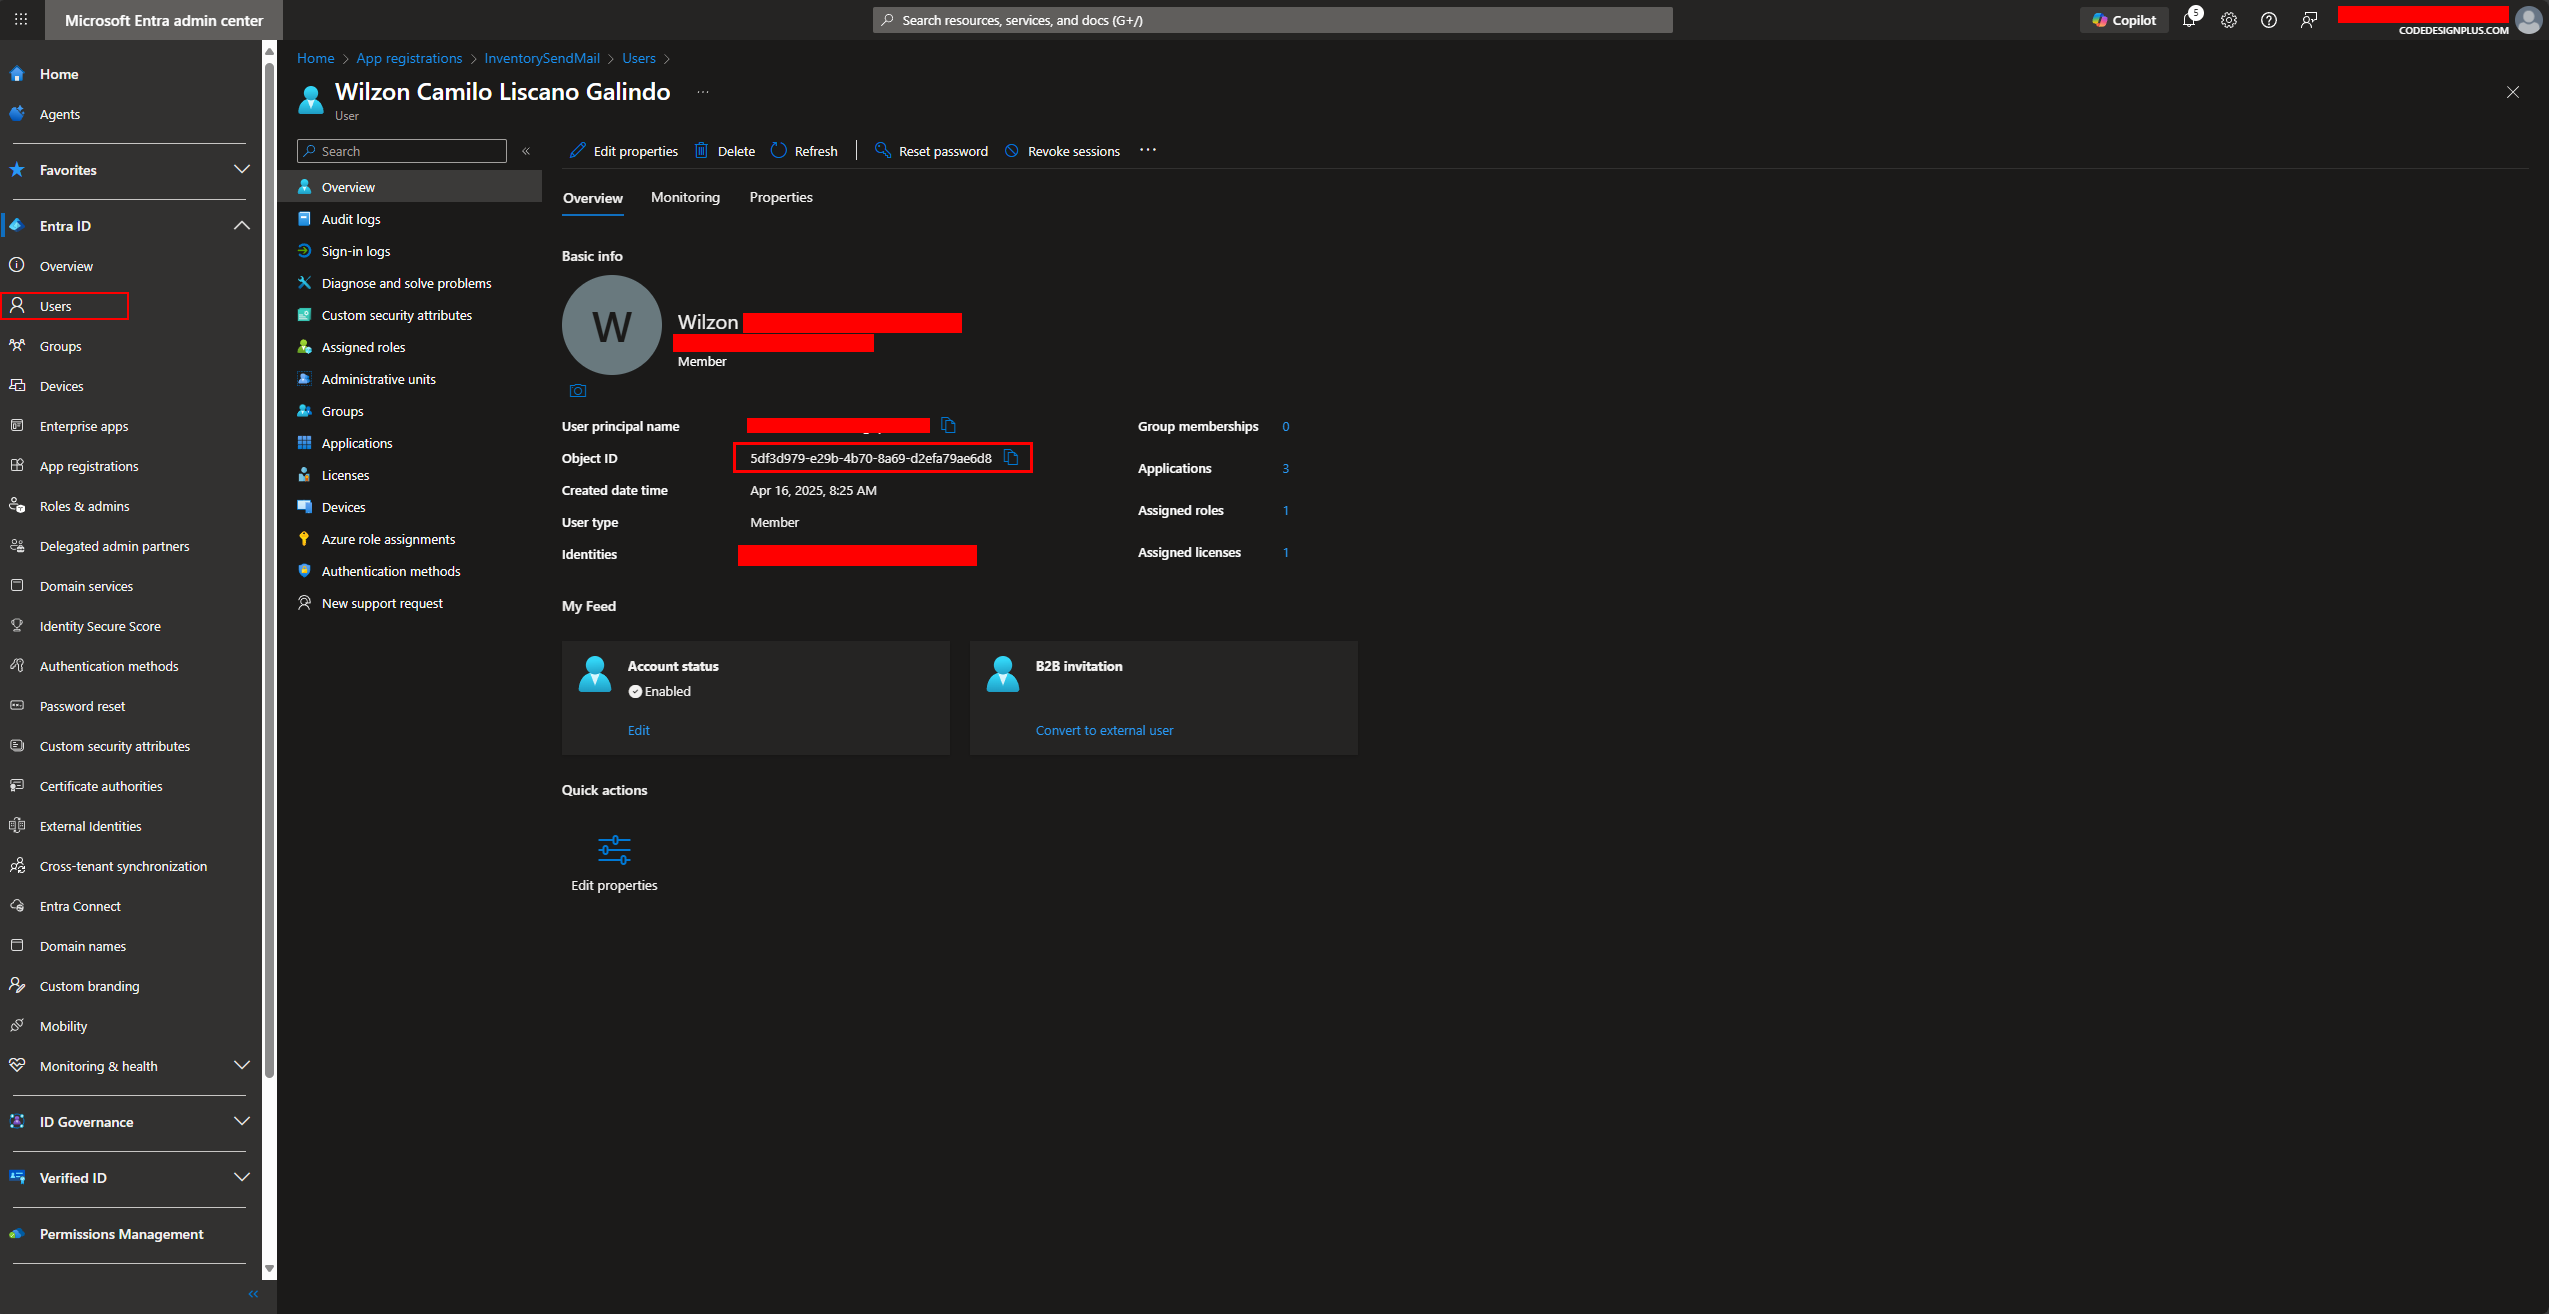Expand Monitoring & health section
Image resolution: width=2549 pixels, height=1314 pixels.
coord(241,1065)
